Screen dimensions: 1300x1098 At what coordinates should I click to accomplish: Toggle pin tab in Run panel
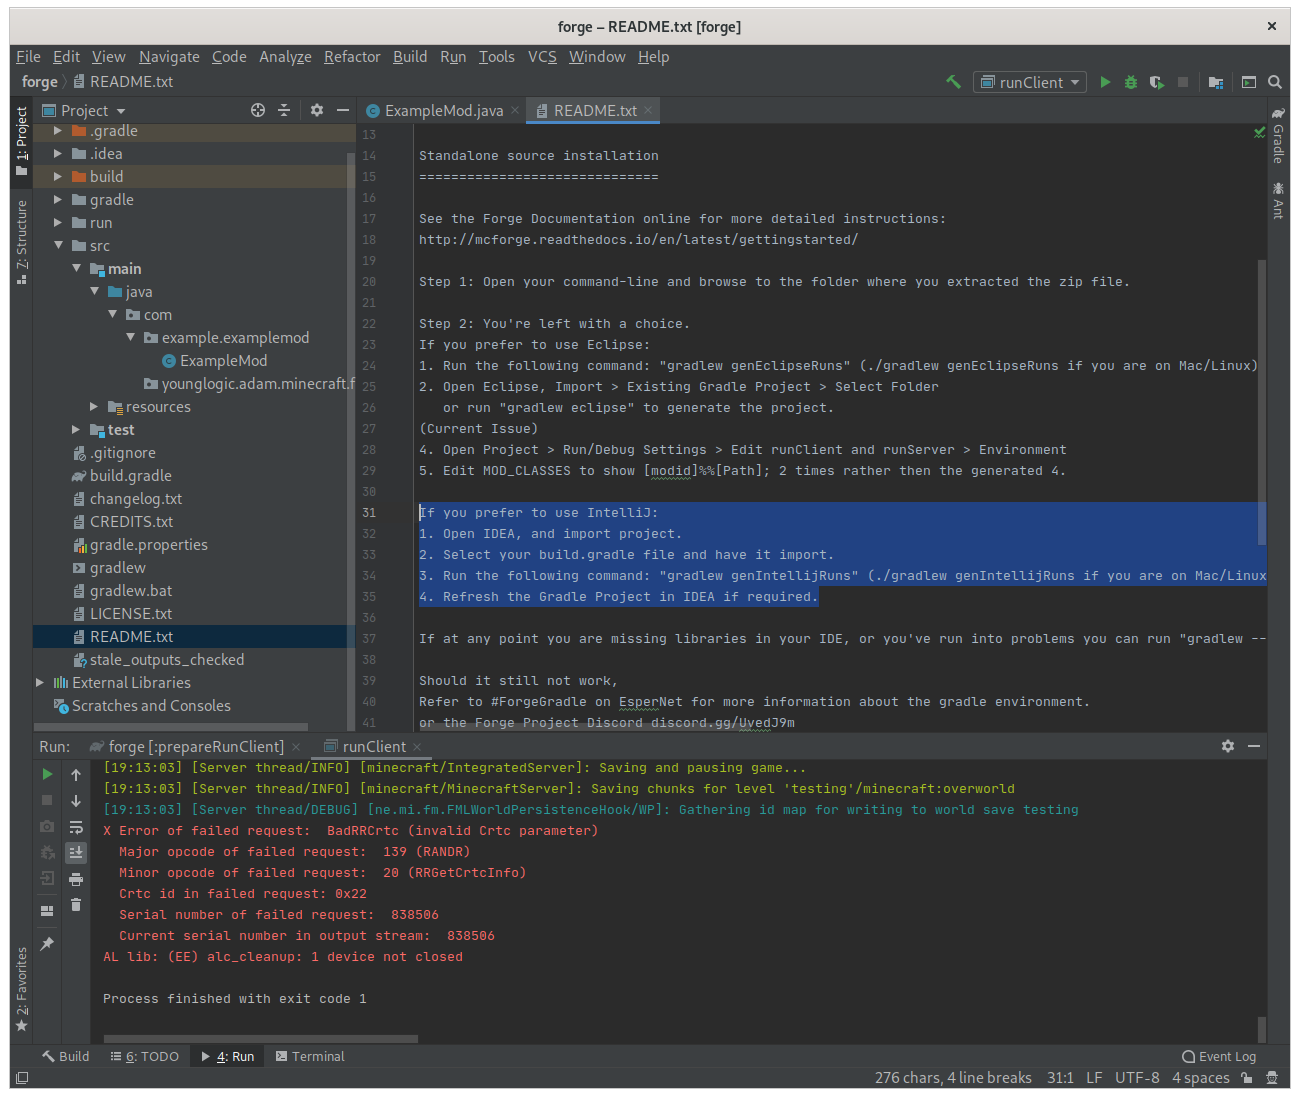(x=47, y=944)
